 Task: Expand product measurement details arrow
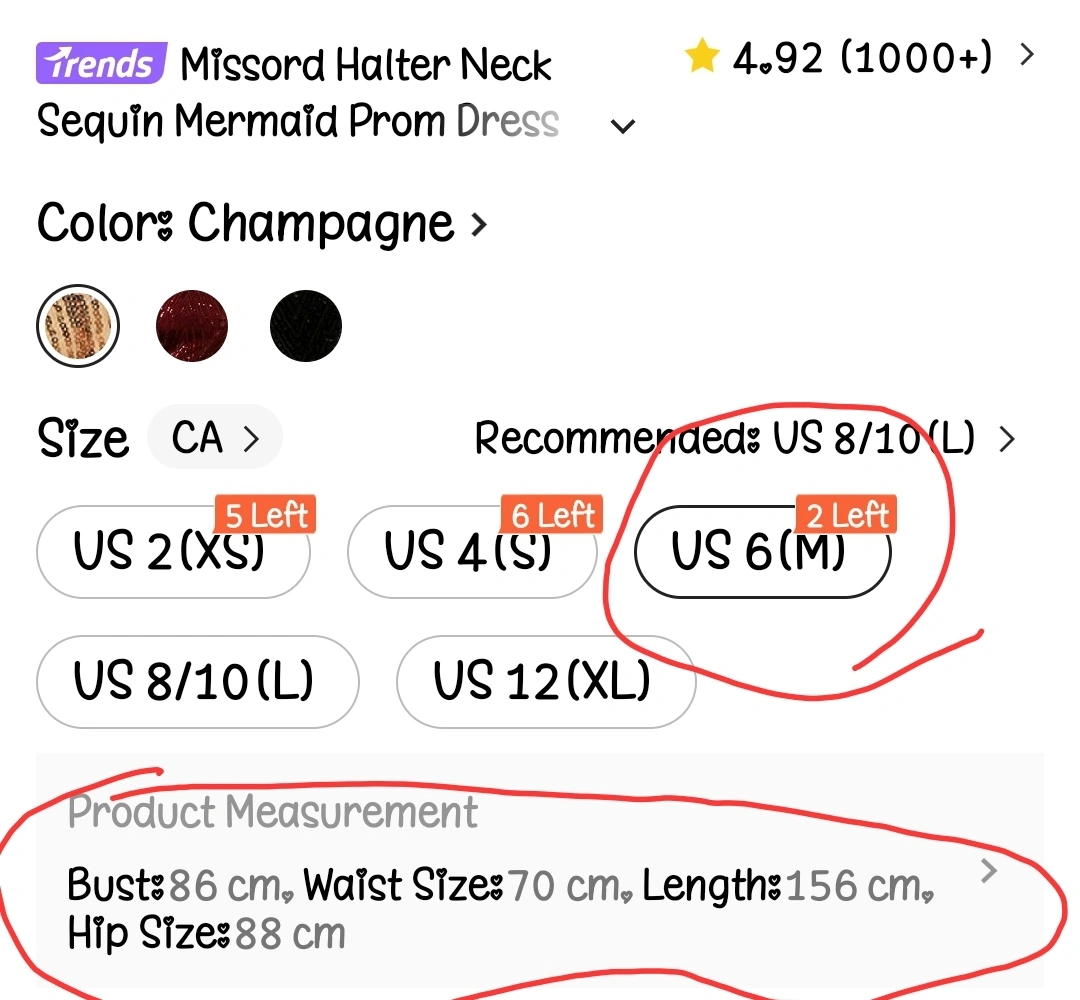[989, 872]
